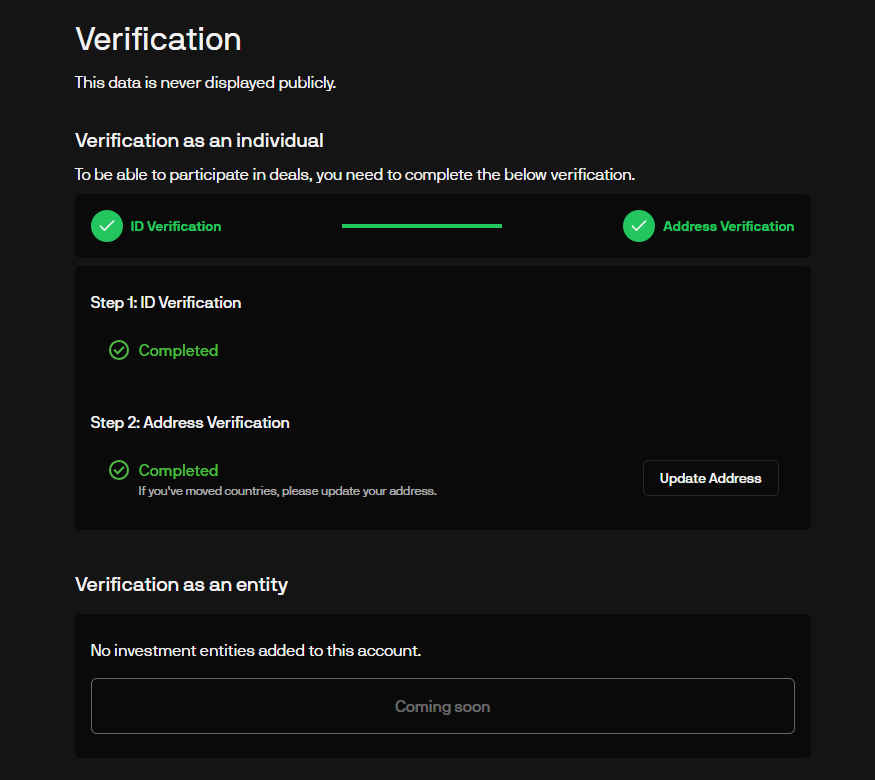Click Completed text under Step 2
875x780 pixels.
pos(178,470)
